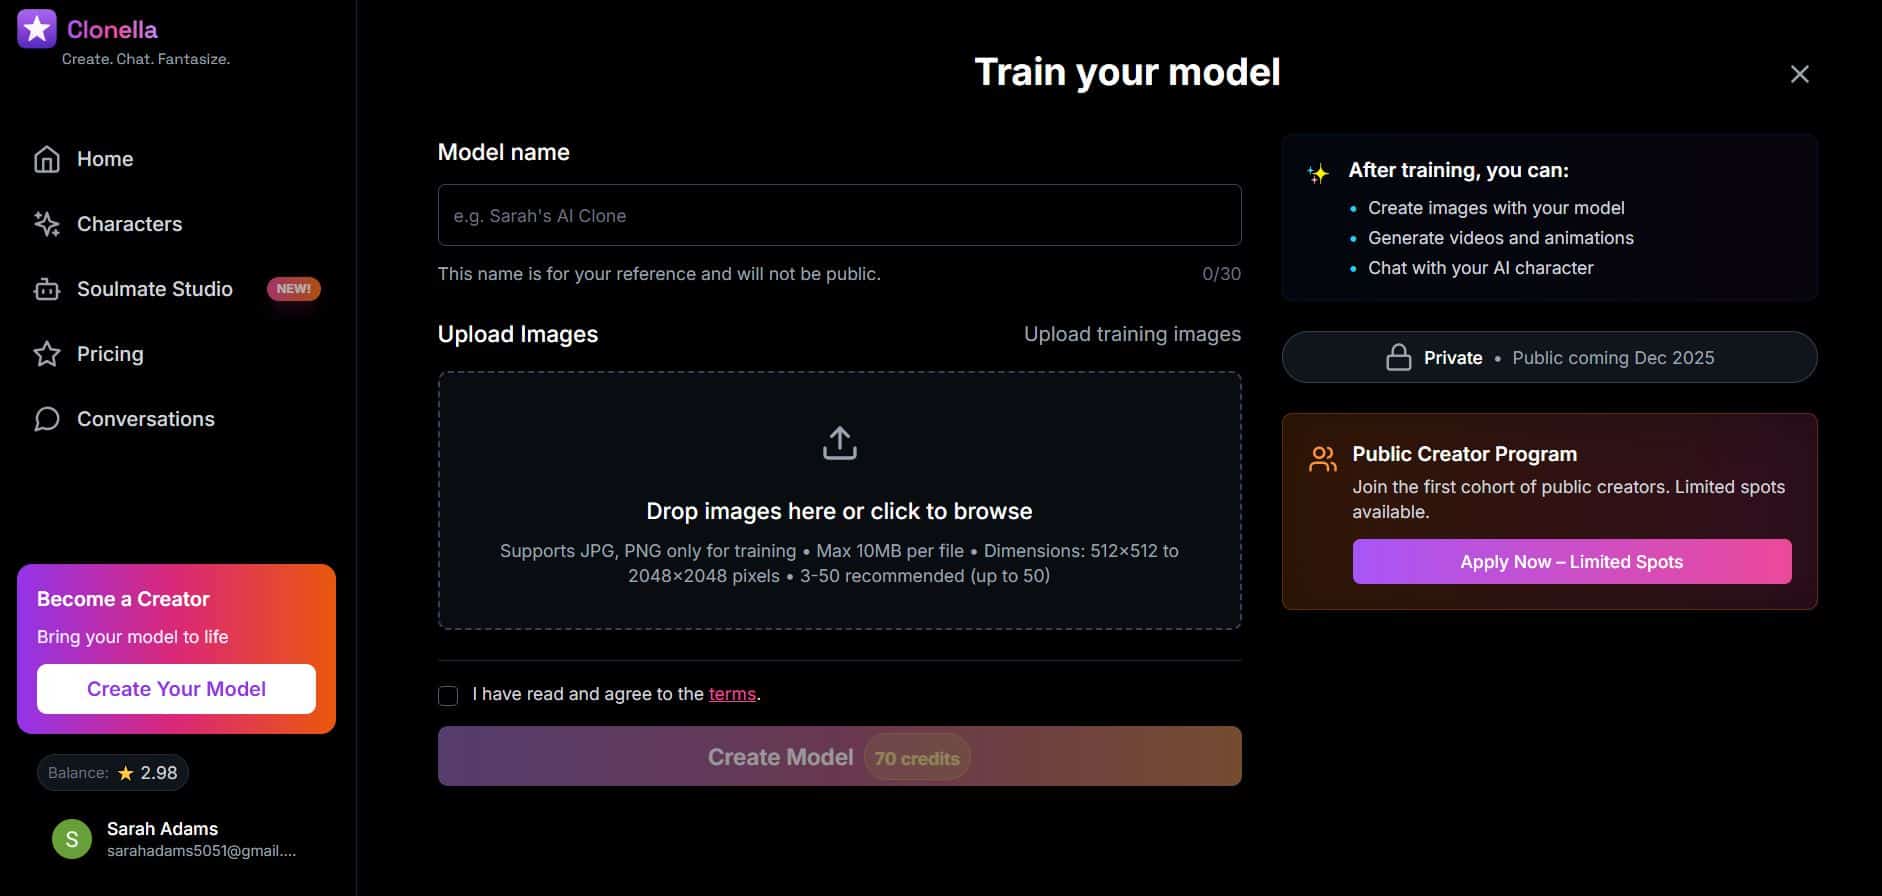Click the 'Model name' label

click(x=504, y=152)
